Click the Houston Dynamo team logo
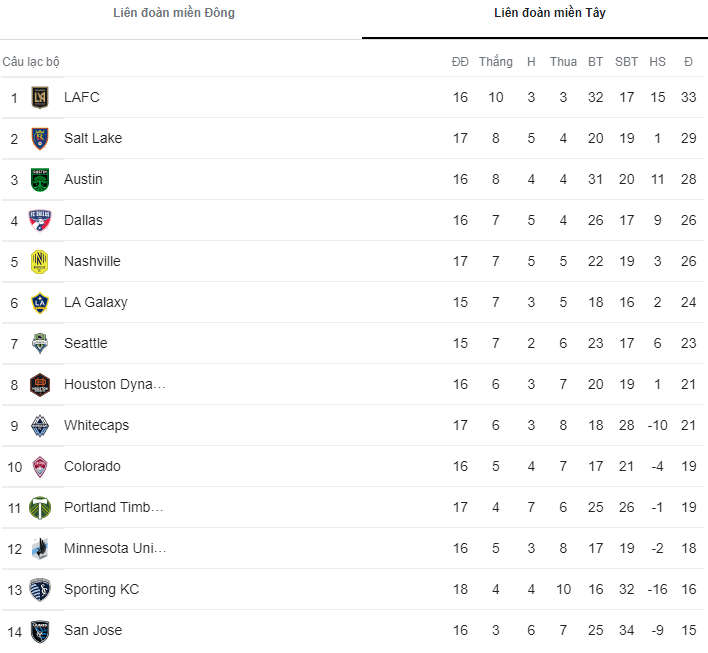Image resolution: width=708 pixels, height=653 pixels. (40, 385)
